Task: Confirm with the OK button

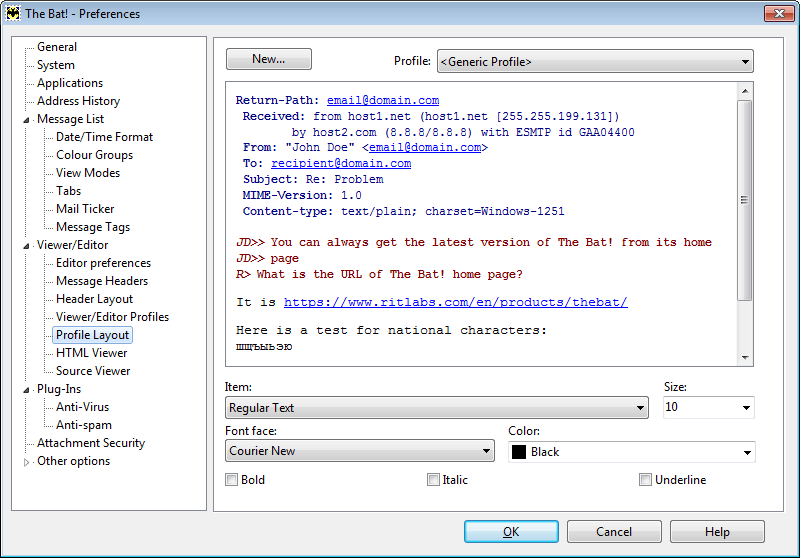Action: coord(511,532)
